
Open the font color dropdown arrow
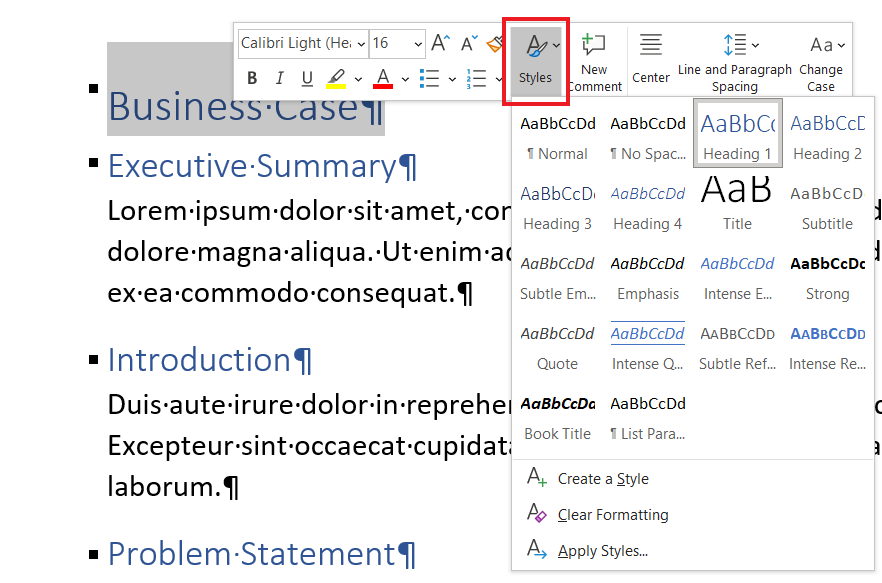click(405, 78)
